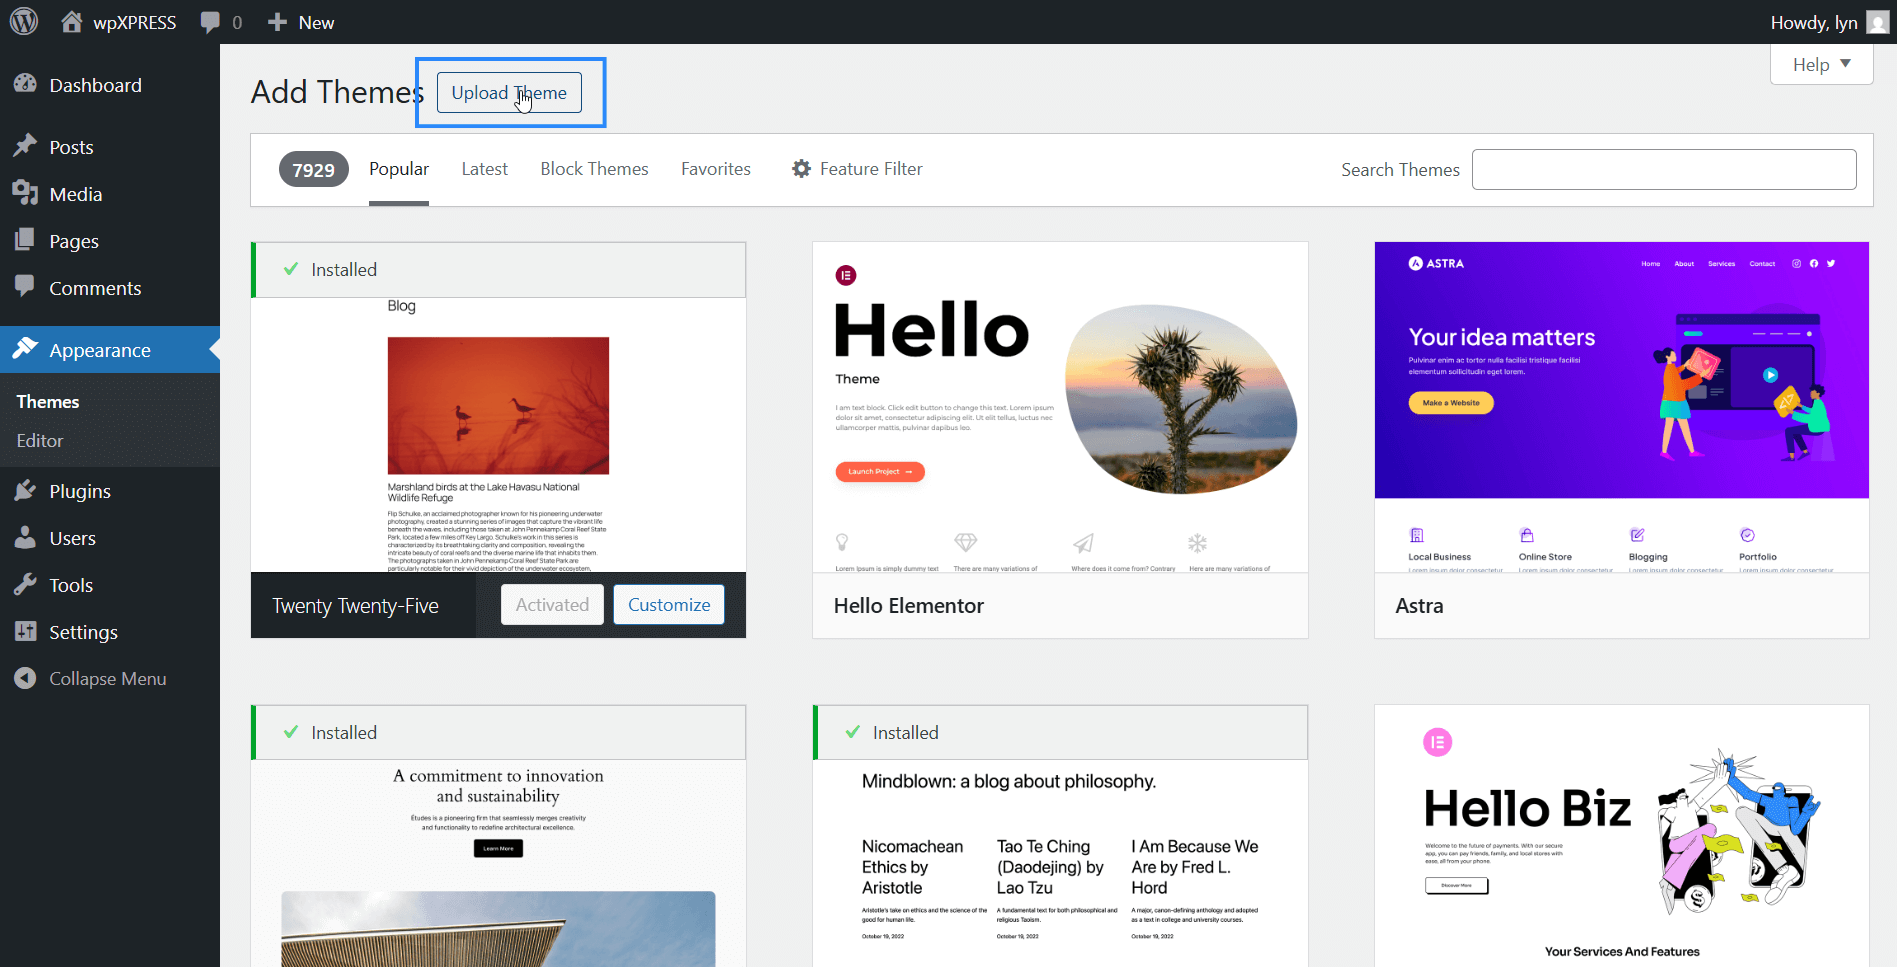This screenshot has height=967, width=1897.
Task: Click the Tools wrench icon
Action: tap(27, 584)
